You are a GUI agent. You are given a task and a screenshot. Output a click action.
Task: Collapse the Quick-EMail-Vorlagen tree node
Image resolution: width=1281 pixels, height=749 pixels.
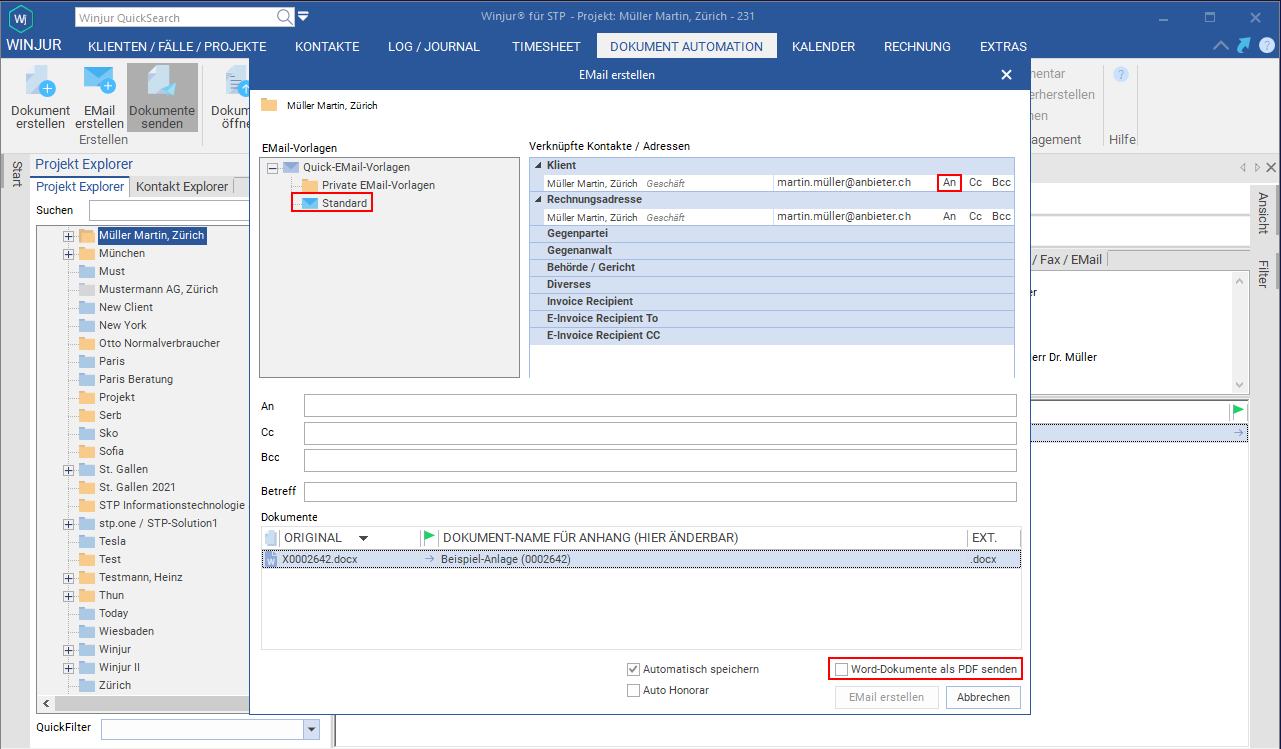click(x=273, y=168)
